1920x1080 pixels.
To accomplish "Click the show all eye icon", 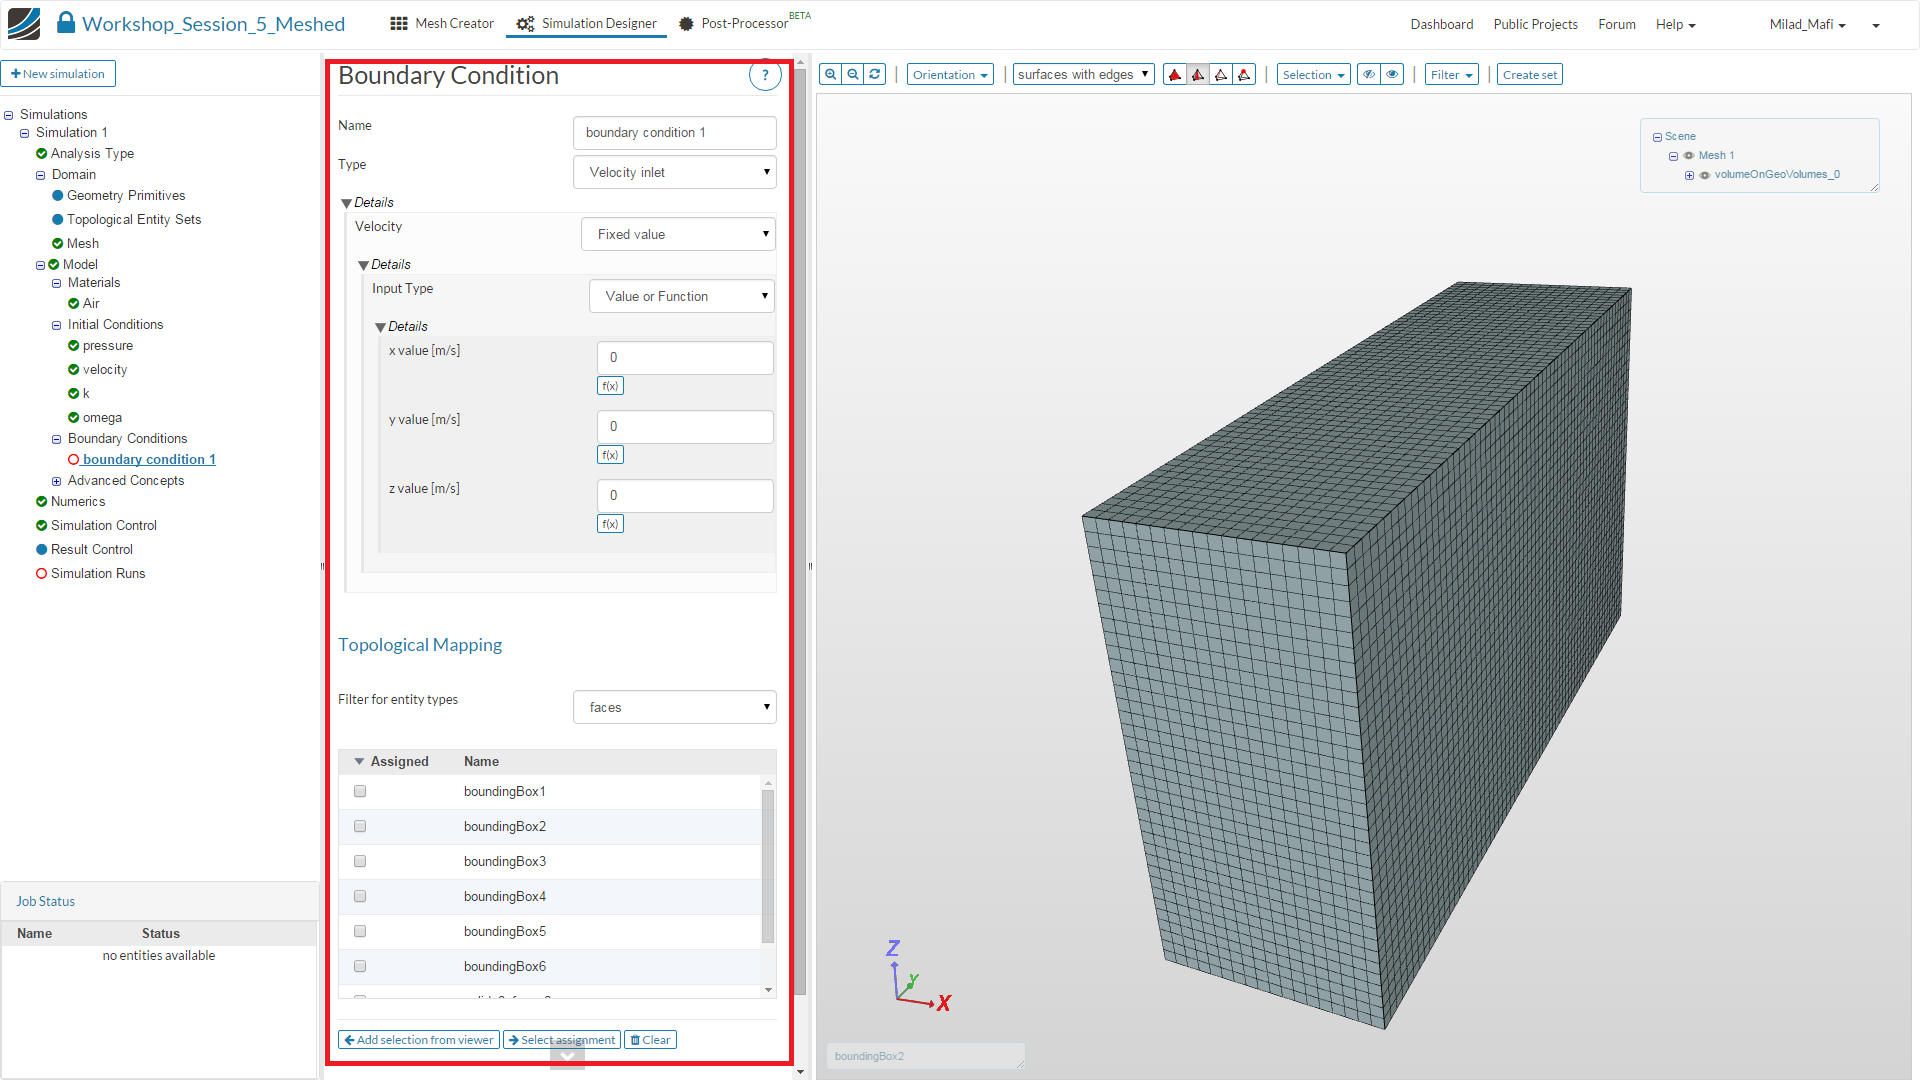I will coord(1392,74).
